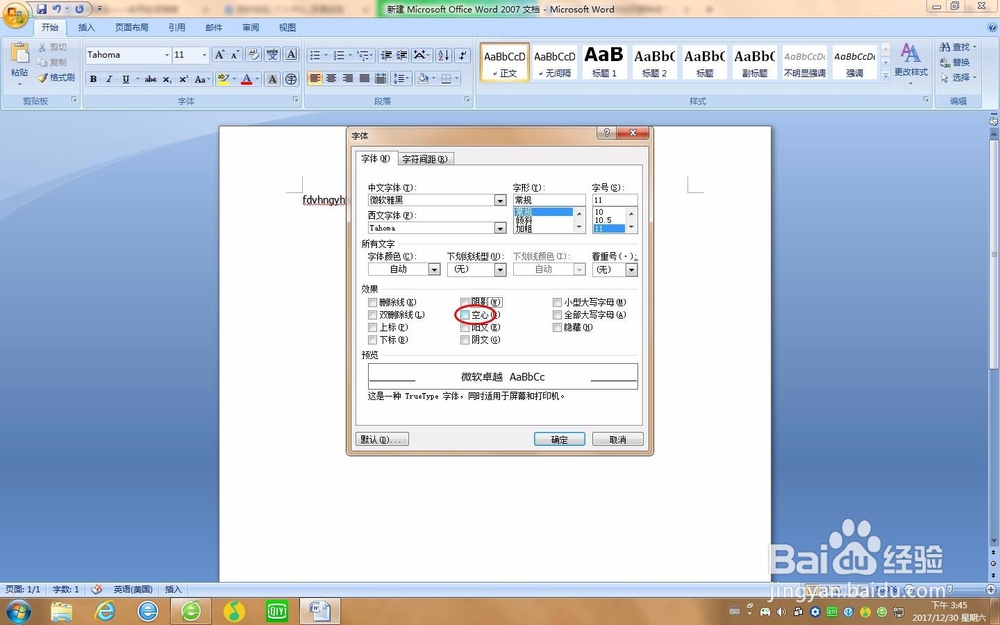Open the 中文字体 font dropdown
This screenshot has height=625, width=1000.
tap(500, 200)
